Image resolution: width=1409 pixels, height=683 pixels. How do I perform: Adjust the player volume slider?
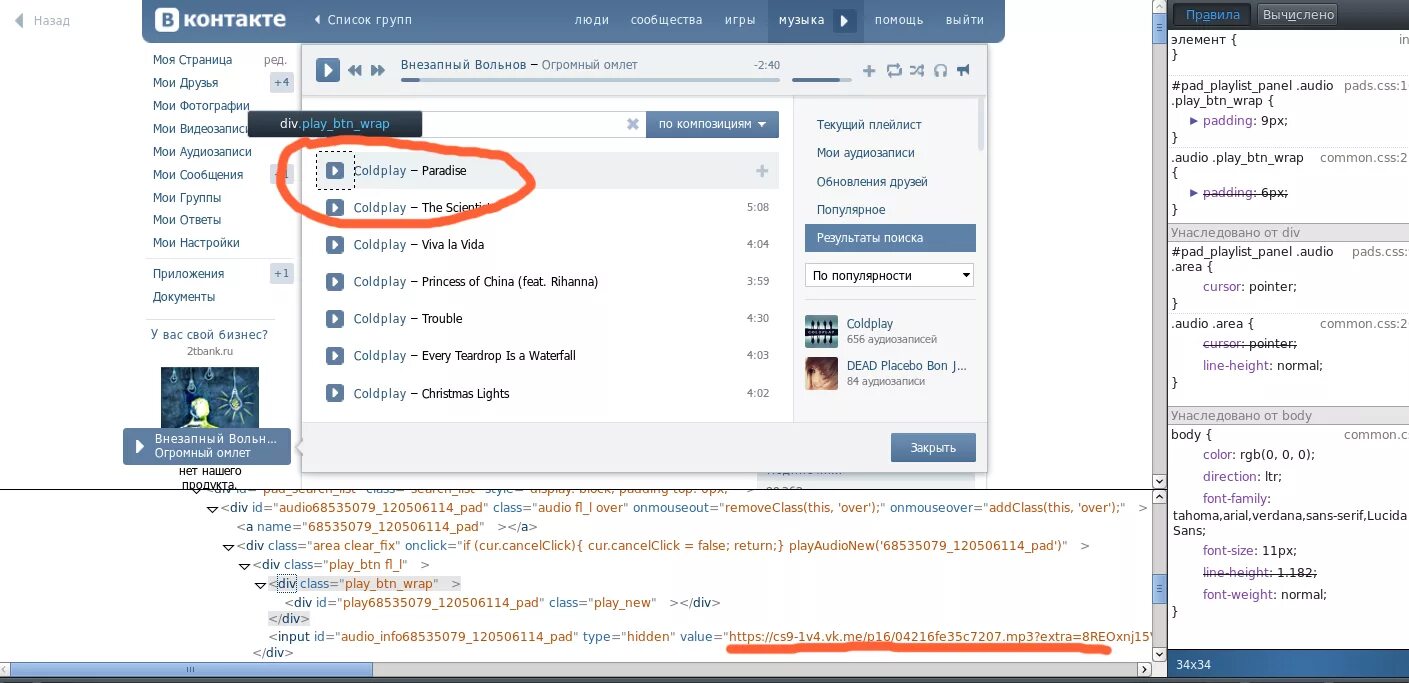pos(820,80)
